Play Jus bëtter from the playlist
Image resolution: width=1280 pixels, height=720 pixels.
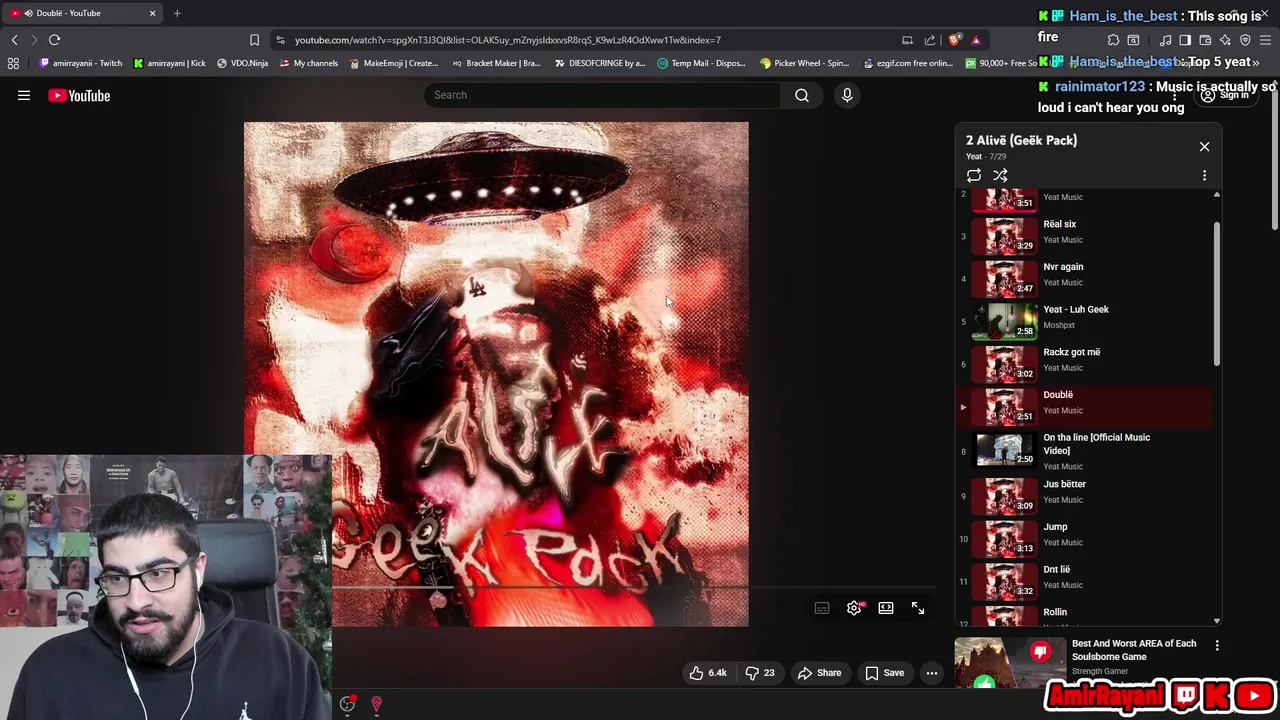coord(1084,496)
